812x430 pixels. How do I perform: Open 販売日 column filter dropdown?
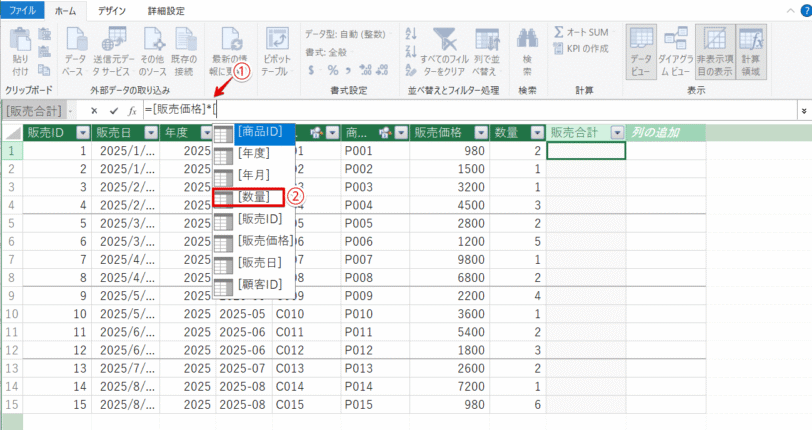[151, 133]
